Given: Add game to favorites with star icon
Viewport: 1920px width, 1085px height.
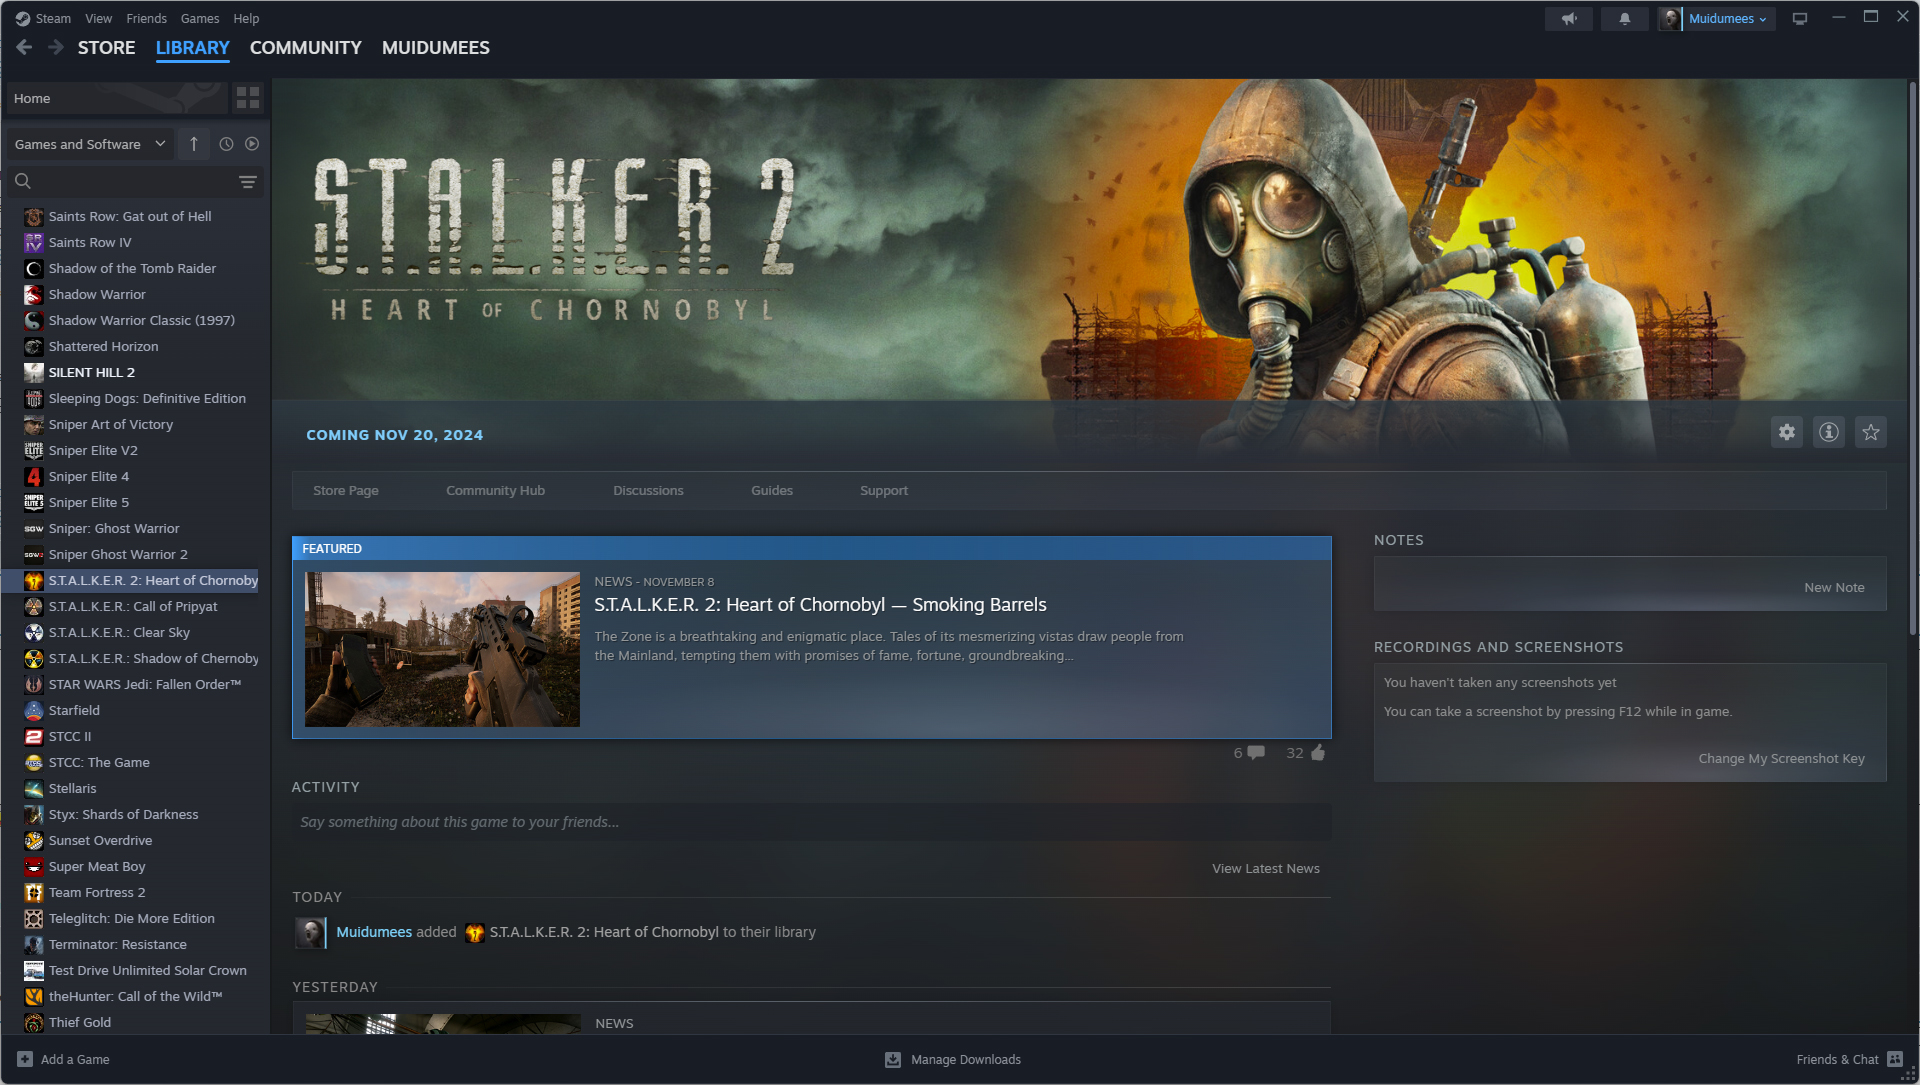Looking at the screenshot, I should tap(1871, 432).
